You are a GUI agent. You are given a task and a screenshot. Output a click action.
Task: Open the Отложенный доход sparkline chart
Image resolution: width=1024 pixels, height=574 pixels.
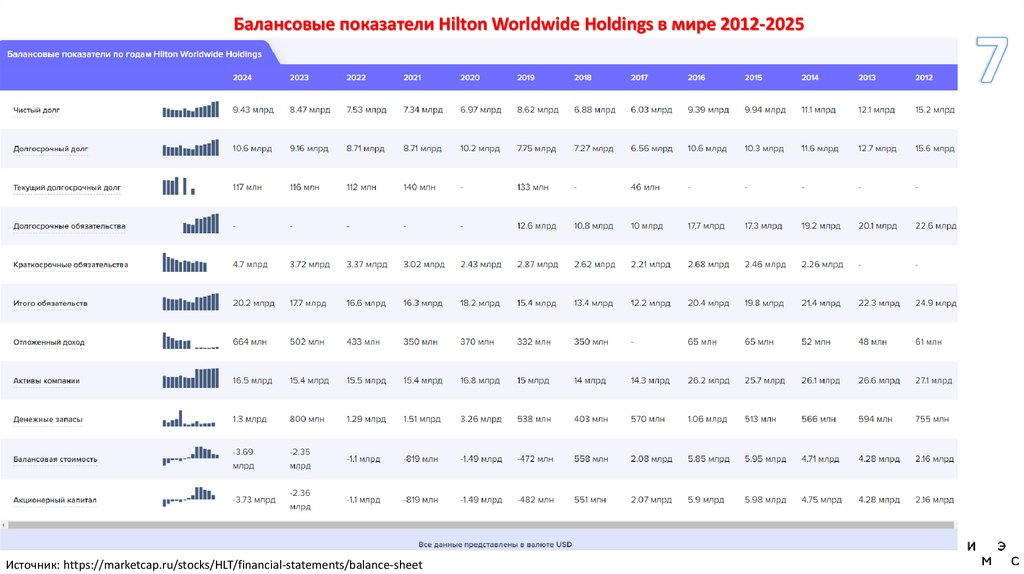coord(191,341)
